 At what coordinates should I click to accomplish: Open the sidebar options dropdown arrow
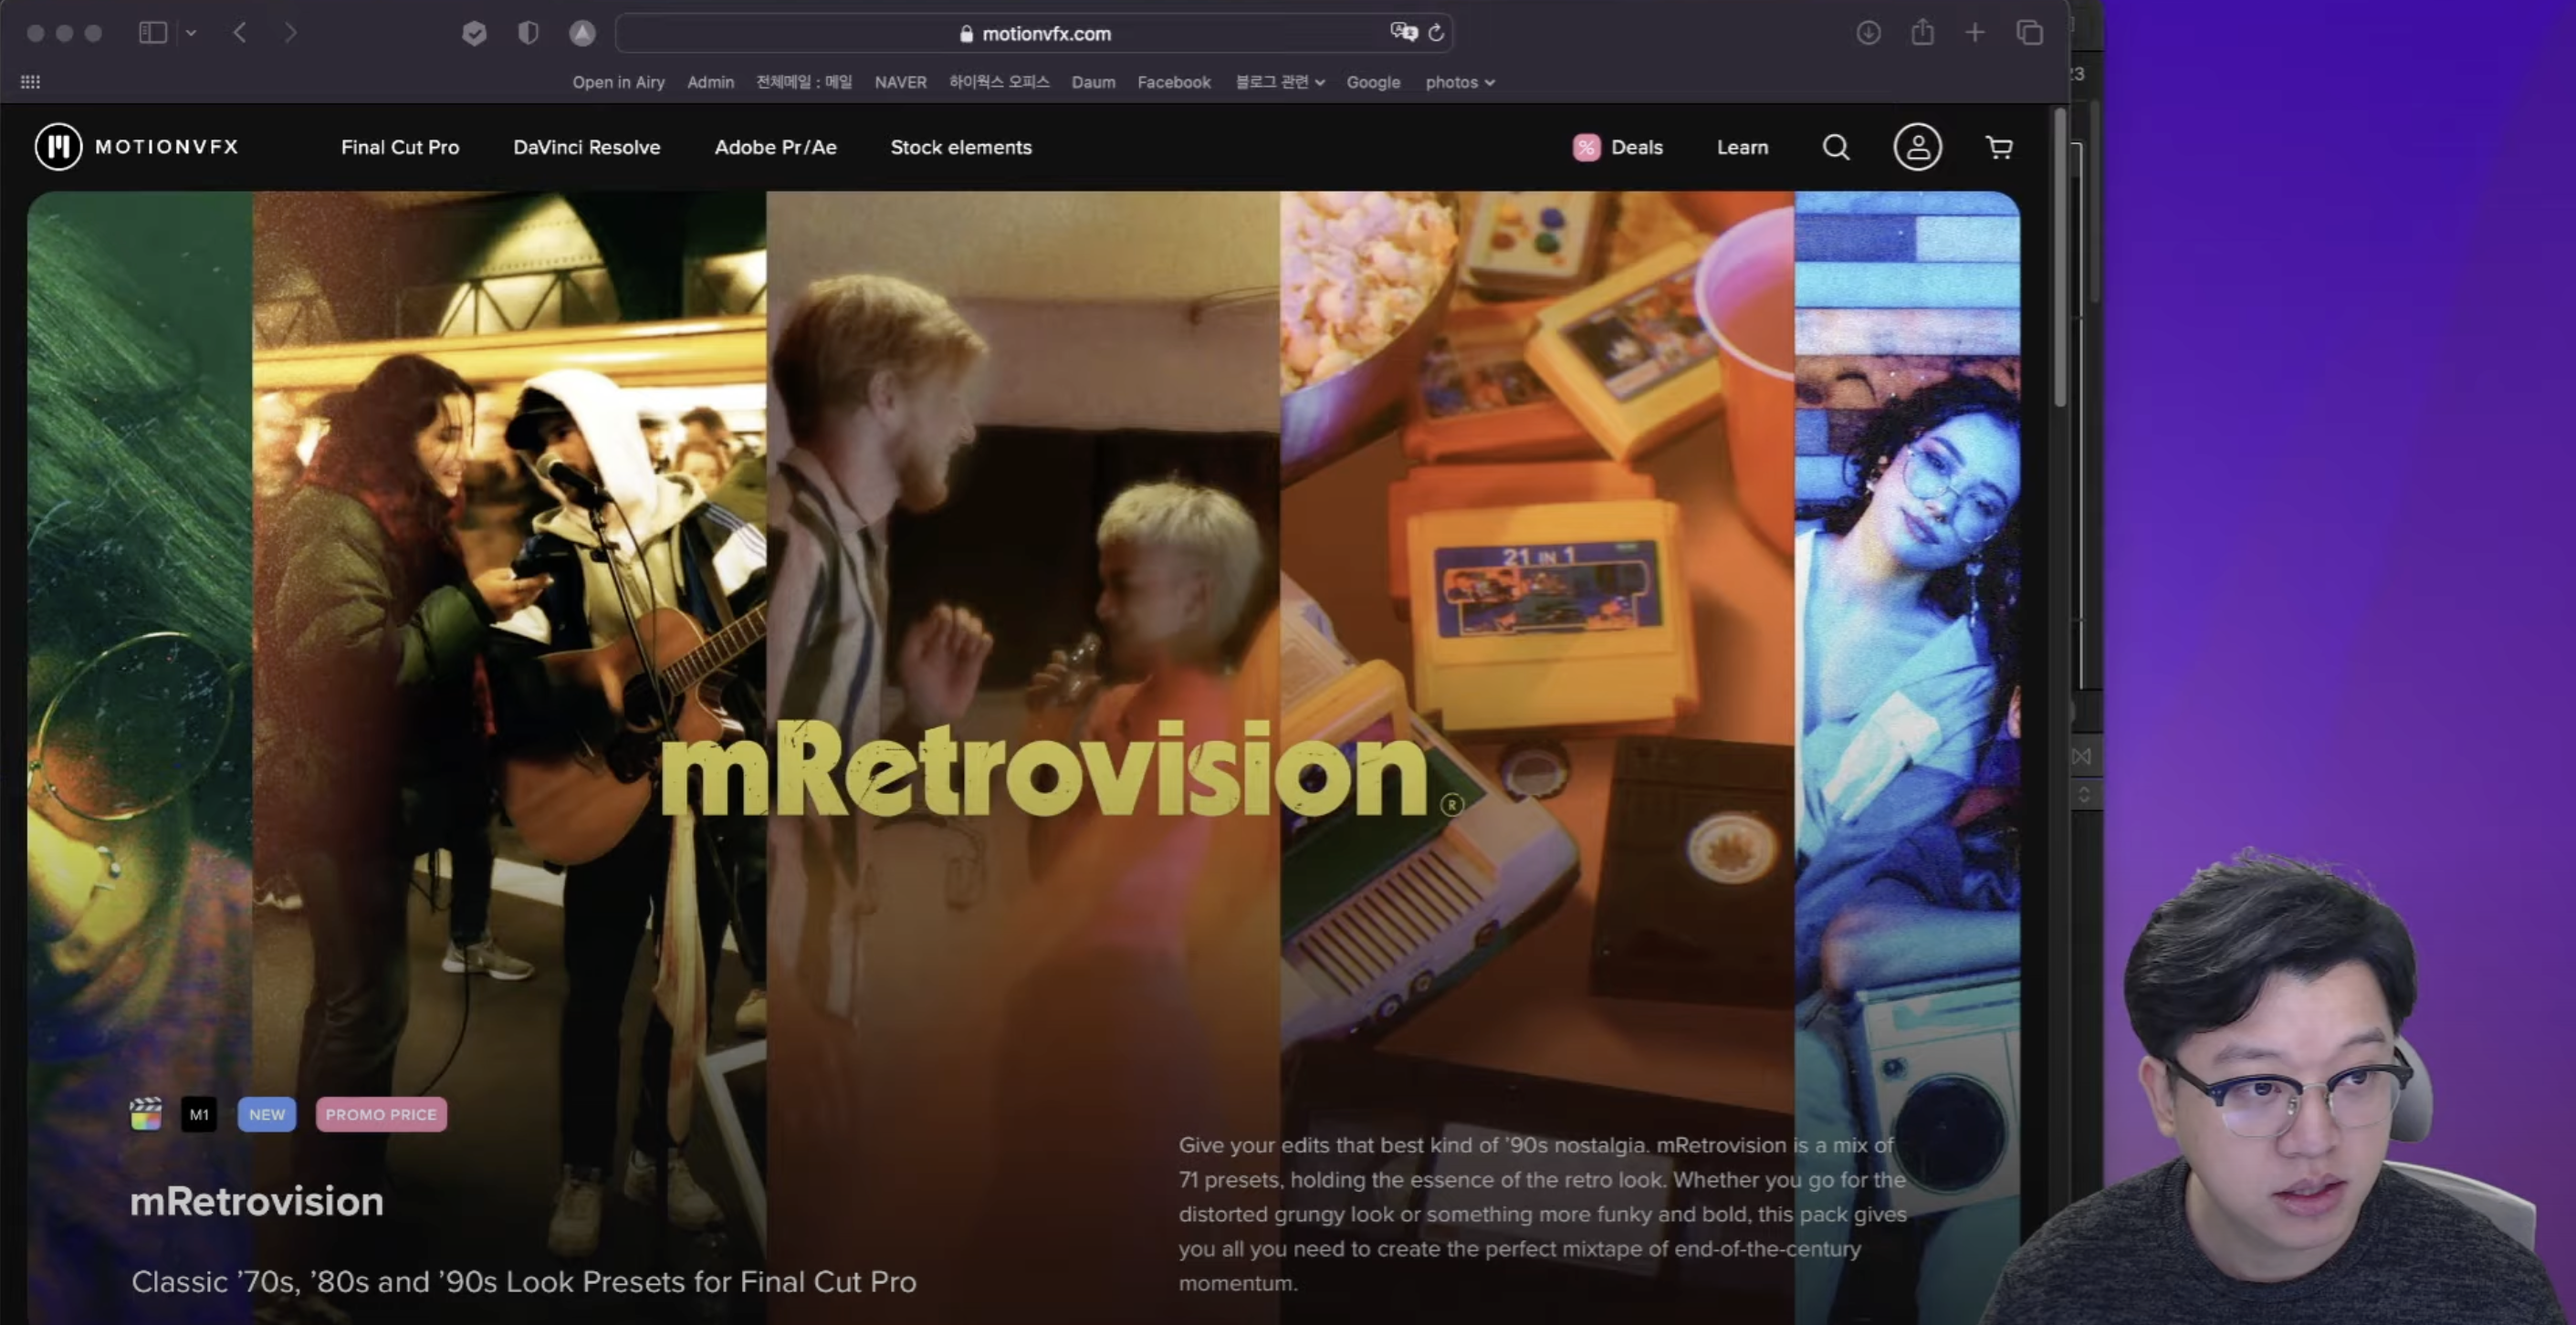(x=191, y=33)
